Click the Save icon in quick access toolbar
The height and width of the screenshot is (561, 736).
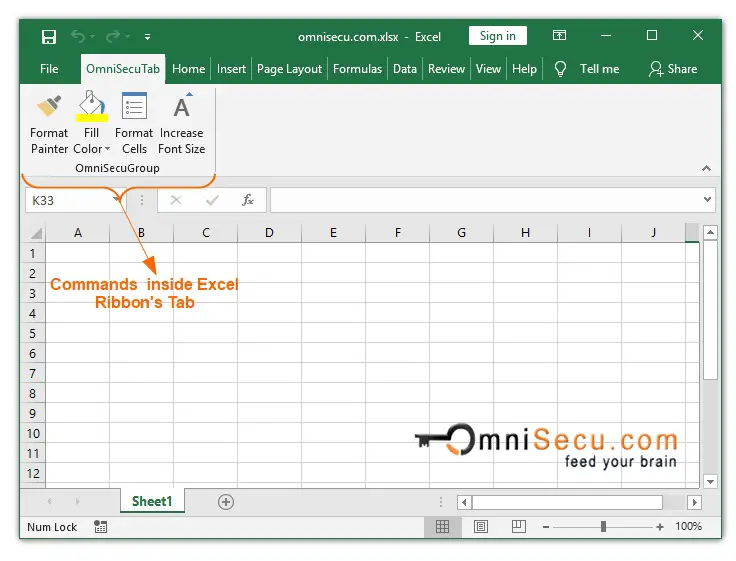[49, 37]
